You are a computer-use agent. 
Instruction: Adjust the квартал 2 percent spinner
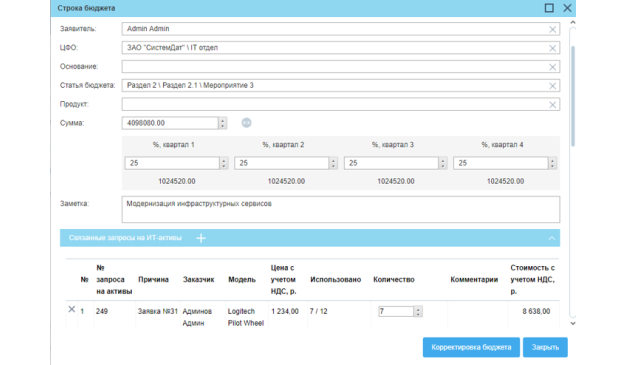point(333,163)
